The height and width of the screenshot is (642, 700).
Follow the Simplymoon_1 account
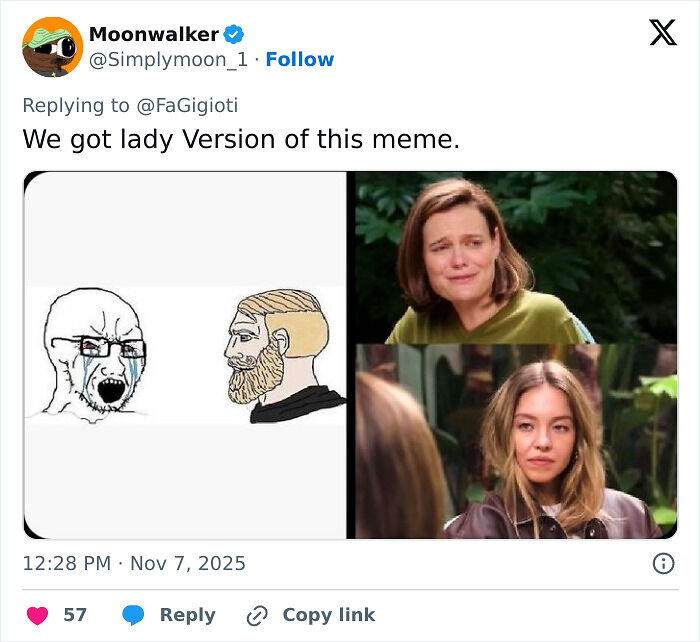click(300, 60)
